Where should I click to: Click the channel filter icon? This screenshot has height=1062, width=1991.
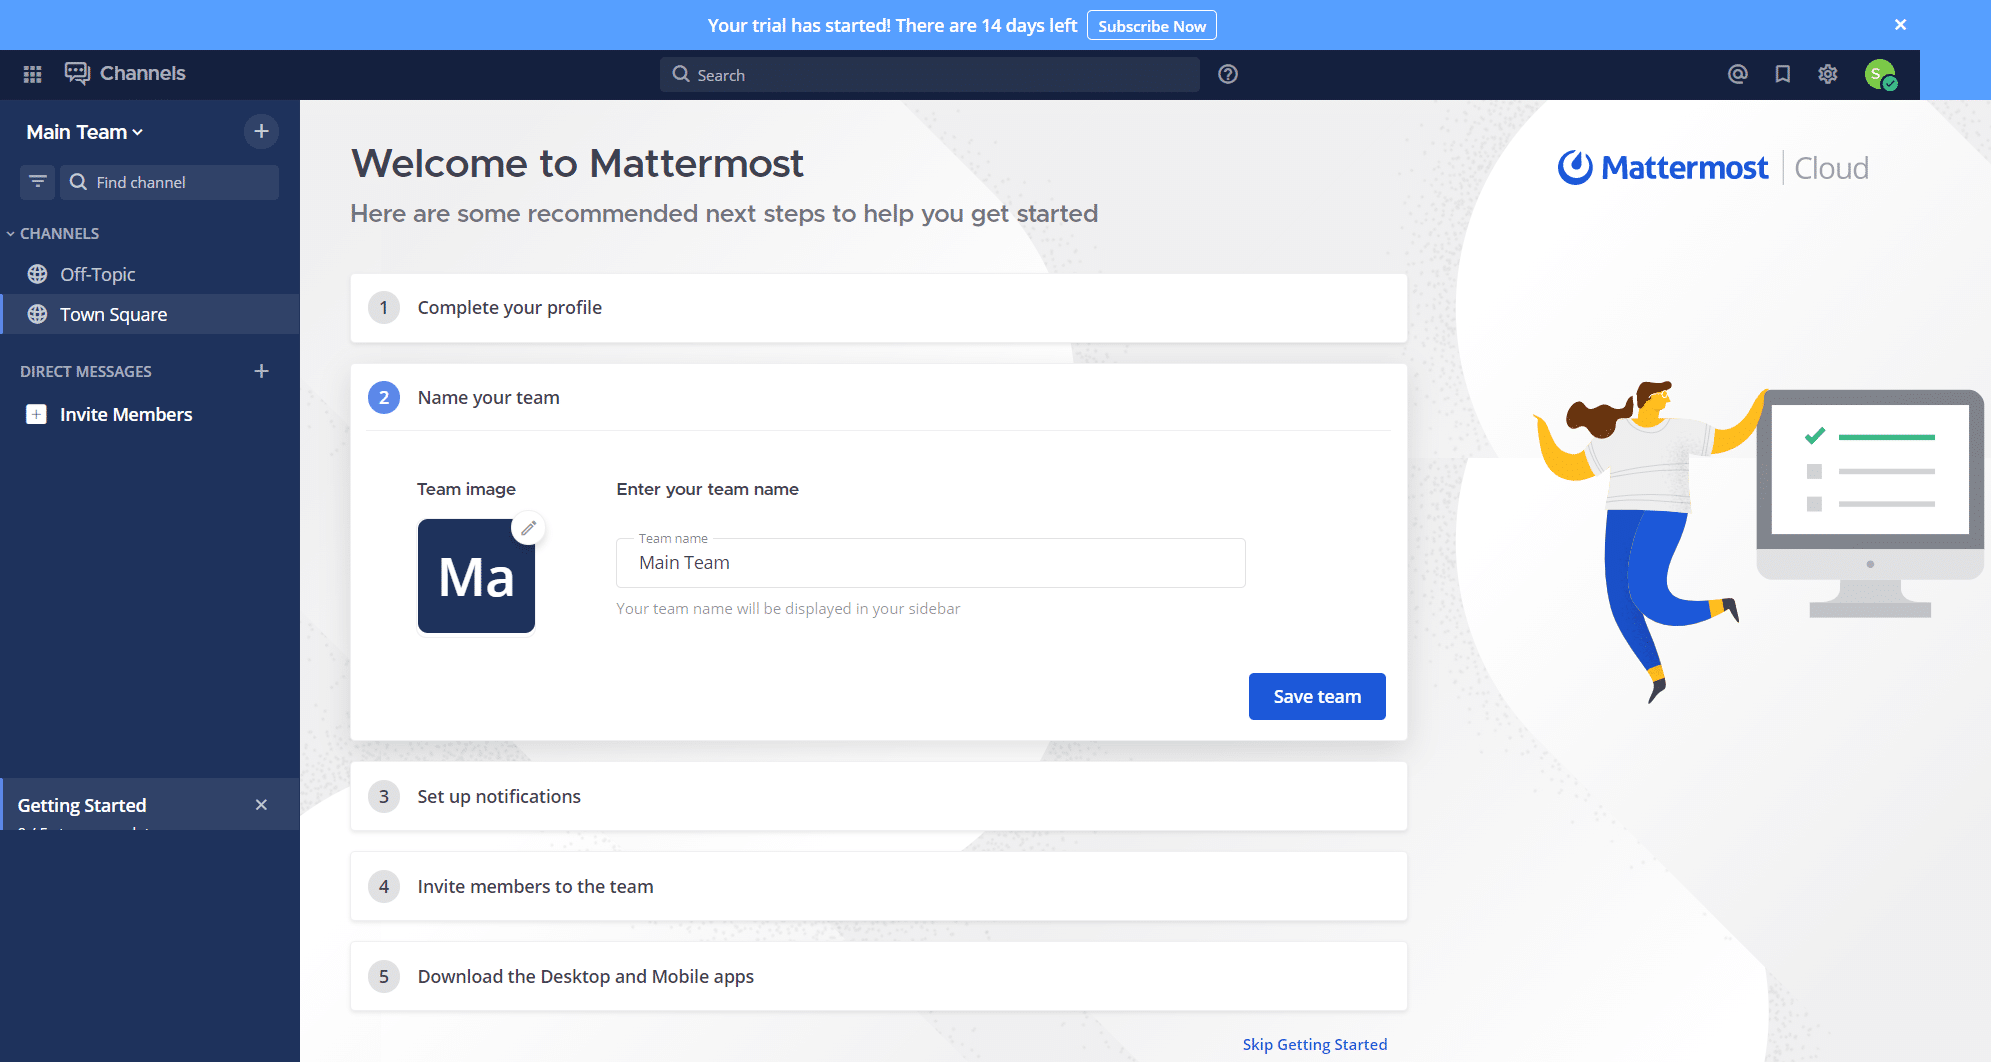tap(38, 182)
